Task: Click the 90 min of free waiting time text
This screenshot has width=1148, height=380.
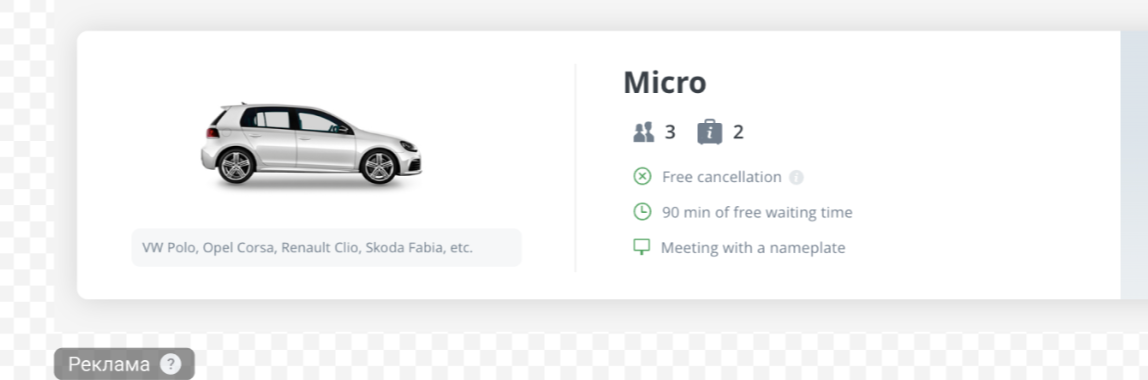Action: (x=757, y=213)
